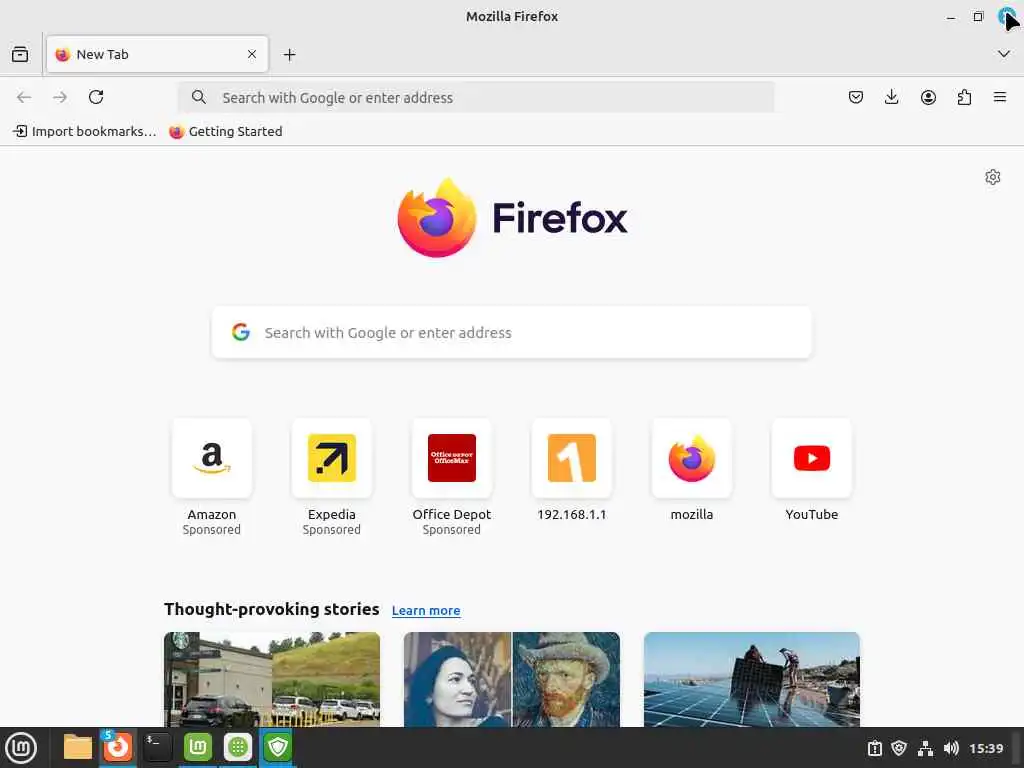Open update manager shield tray icon
Screen dimensions: 1024x768
point(899,748)
